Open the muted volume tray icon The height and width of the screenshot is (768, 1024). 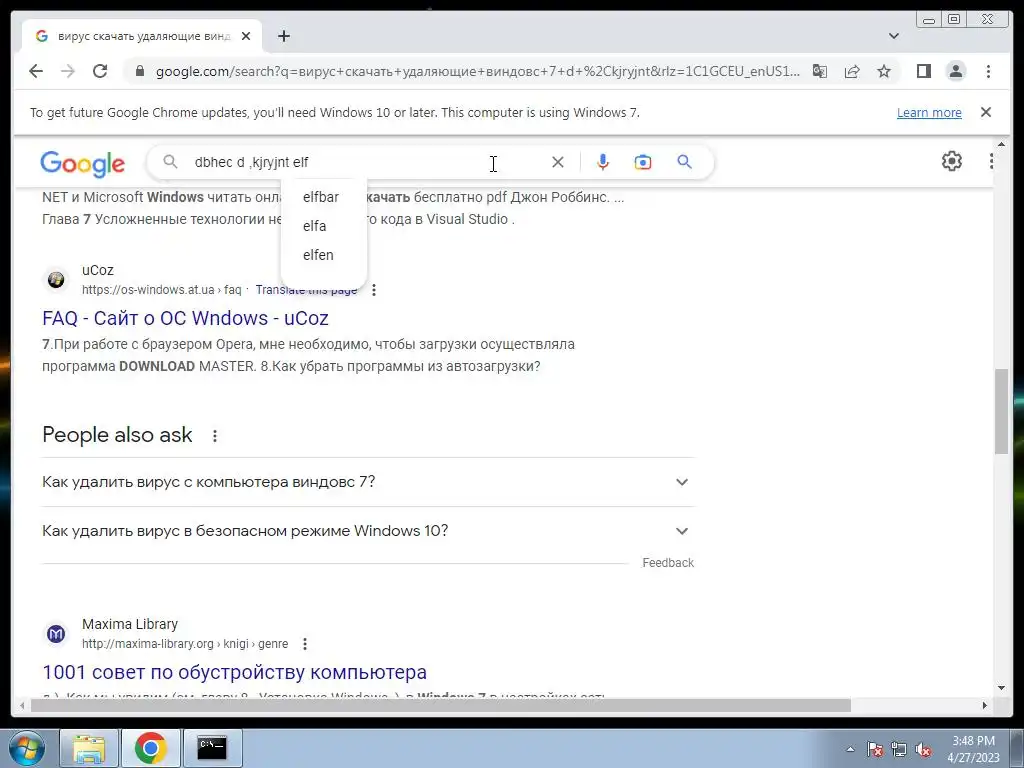click(x=923, y=749)
